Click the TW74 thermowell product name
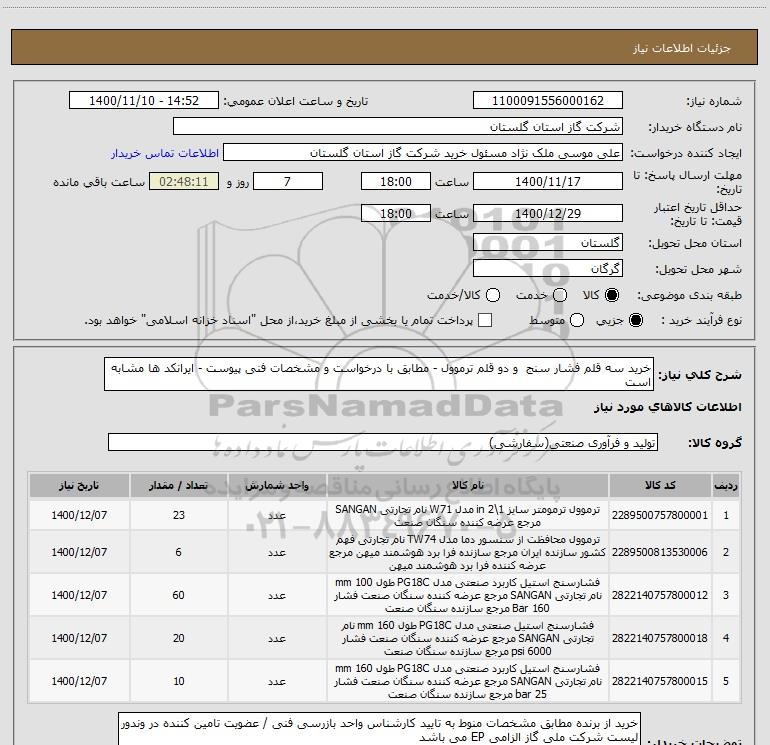This screenshot has height=745, width=770. coord(468,552)
